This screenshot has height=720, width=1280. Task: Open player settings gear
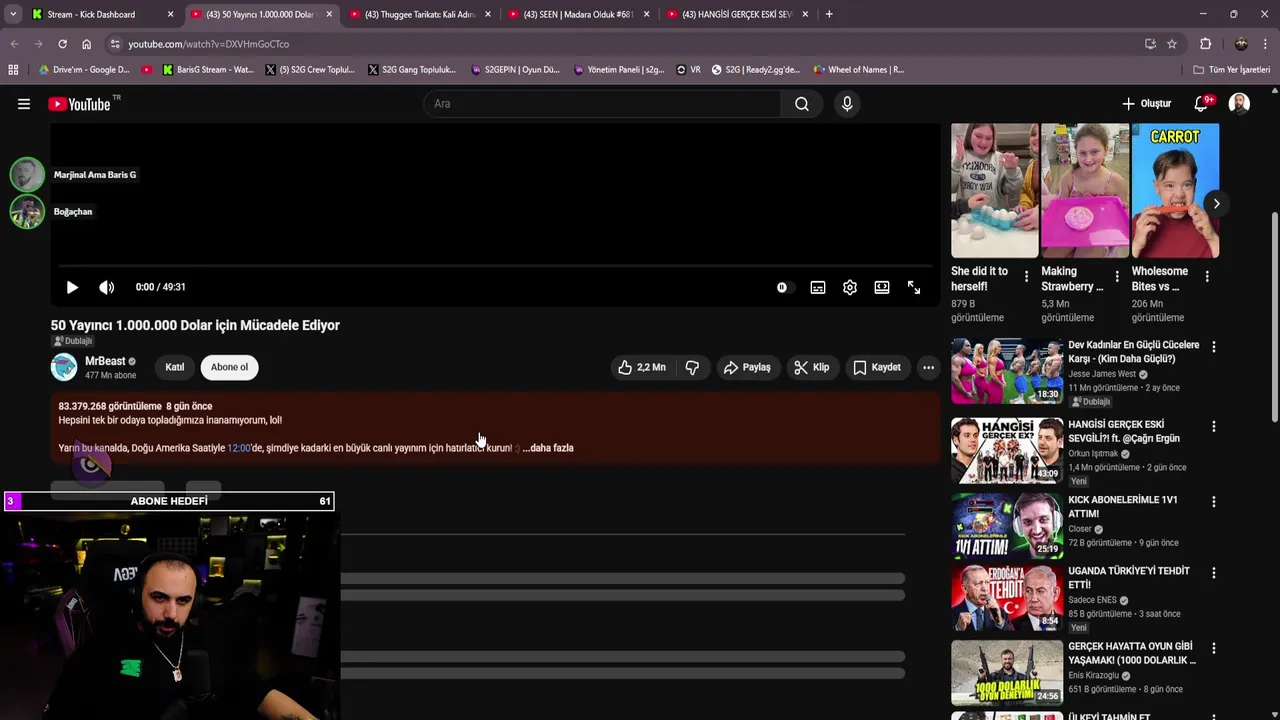coord(850,287)
